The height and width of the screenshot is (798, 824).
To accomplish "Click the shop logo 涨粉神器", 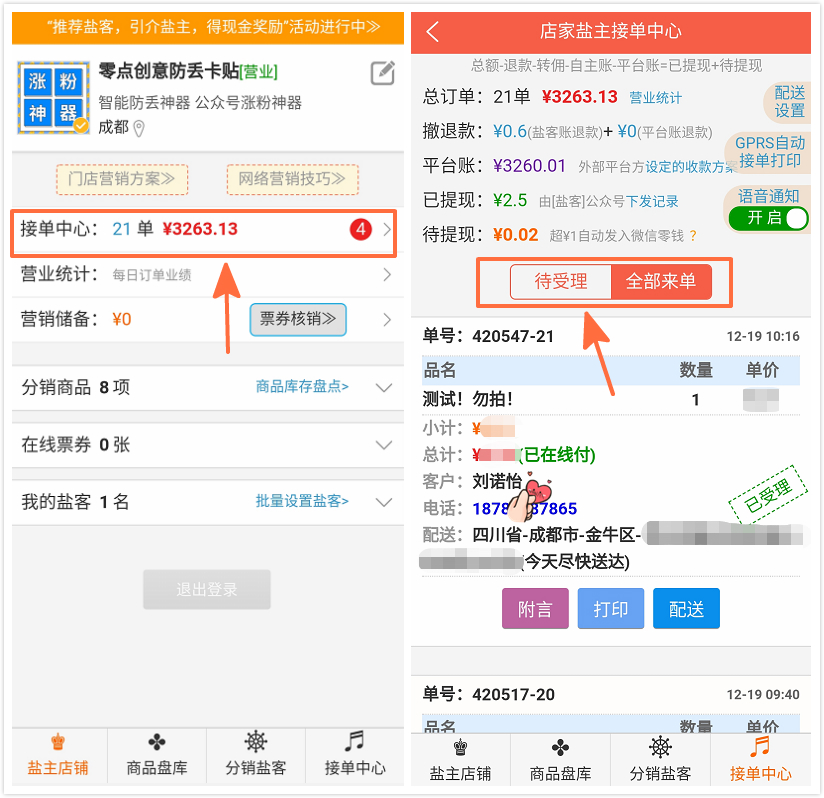I will tap(52, 97).
